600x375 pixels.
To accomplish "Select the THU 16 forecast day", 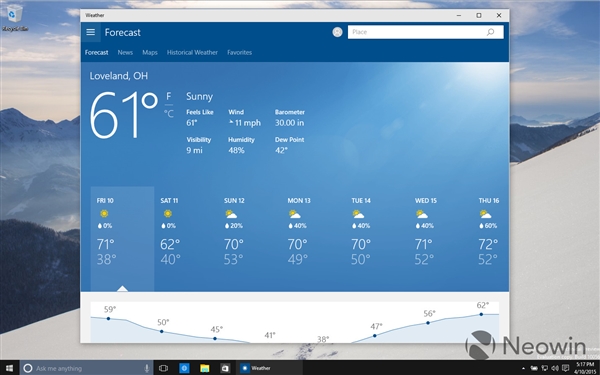I will (491, 239).
